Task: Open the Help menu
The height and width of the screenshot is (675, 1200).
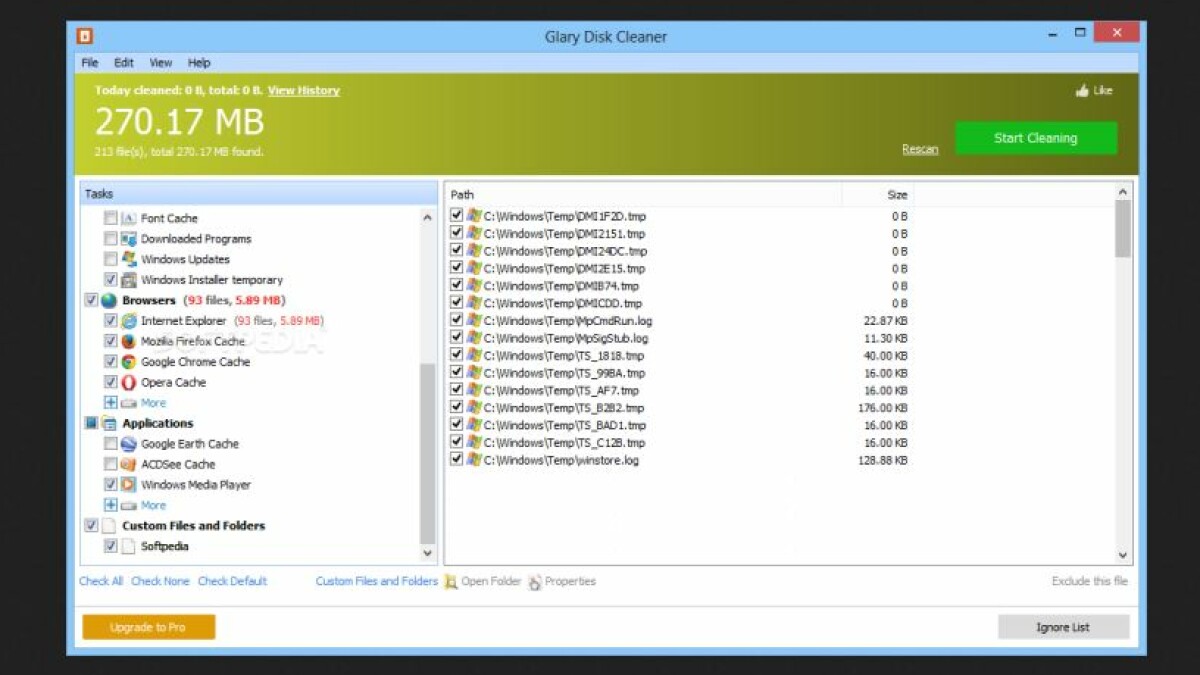Action: point(199,63)
